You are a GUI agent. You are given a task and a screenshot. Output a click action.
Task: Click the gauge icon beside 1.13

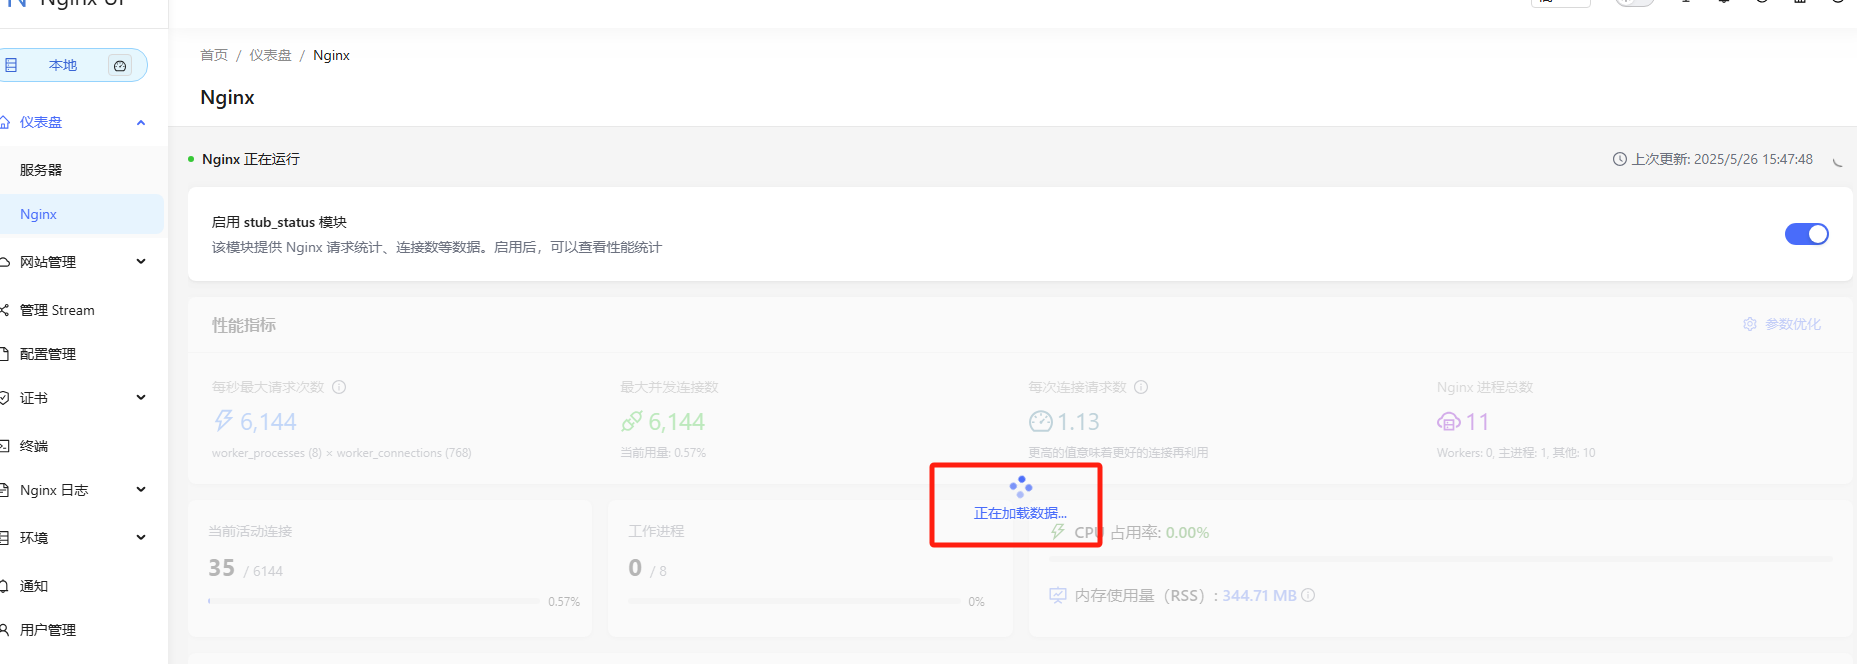(x=1040, y=421)
